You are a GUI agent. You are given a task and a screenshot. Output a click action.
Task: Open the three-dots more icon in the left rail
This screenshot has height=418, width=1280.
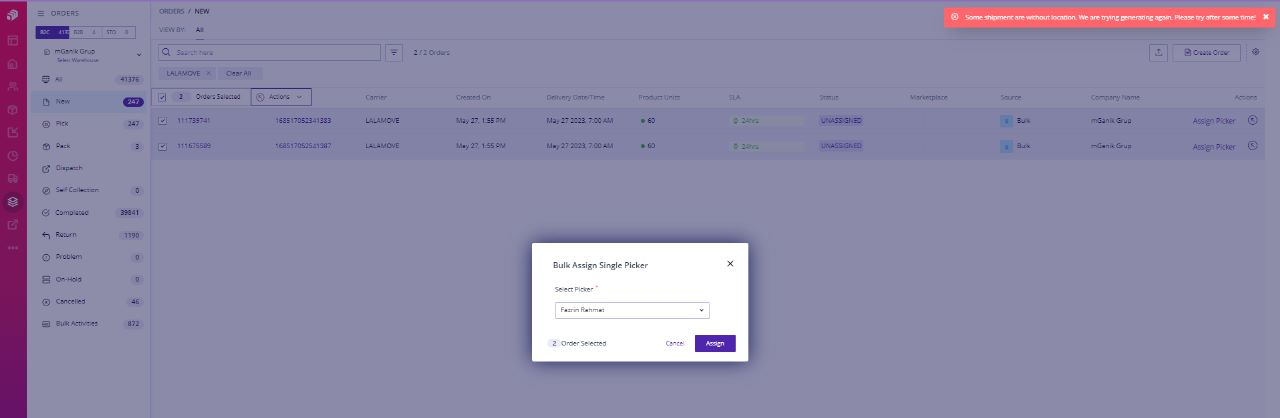pos(13,247)
